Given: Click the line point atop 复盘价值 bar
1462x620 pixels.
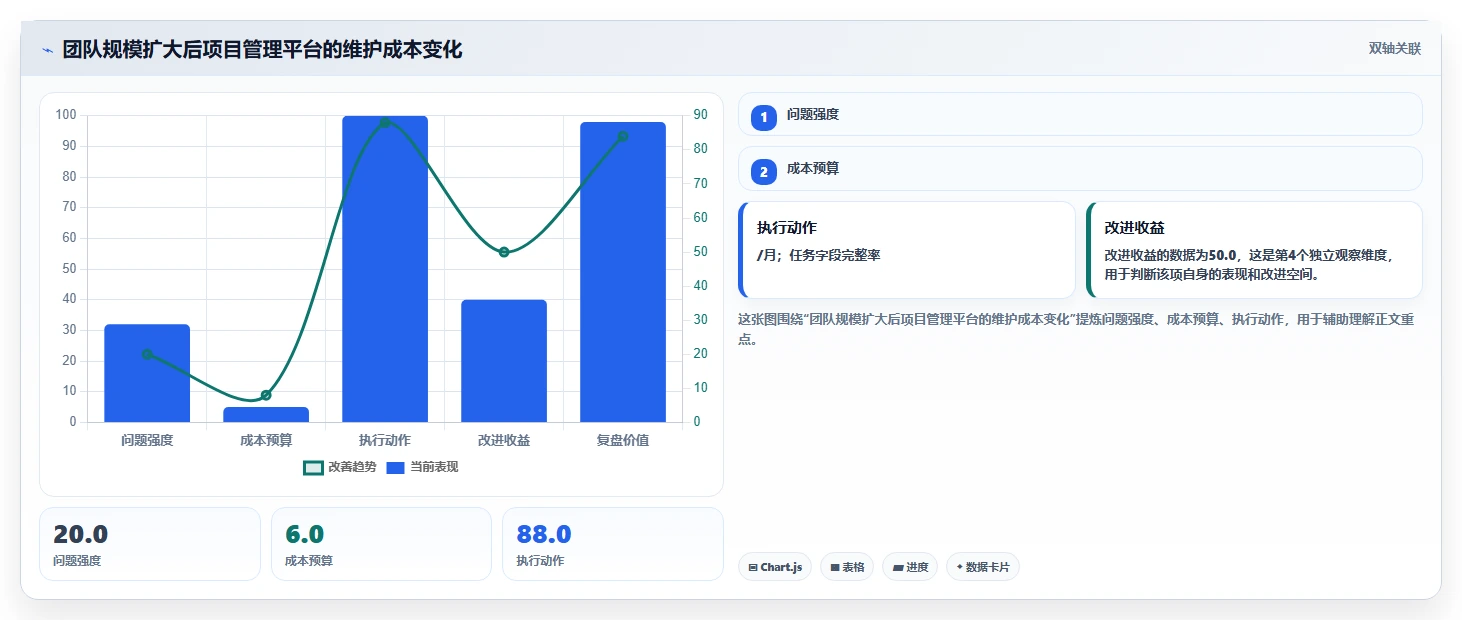Looking at the screenshot, I should 623,136.
